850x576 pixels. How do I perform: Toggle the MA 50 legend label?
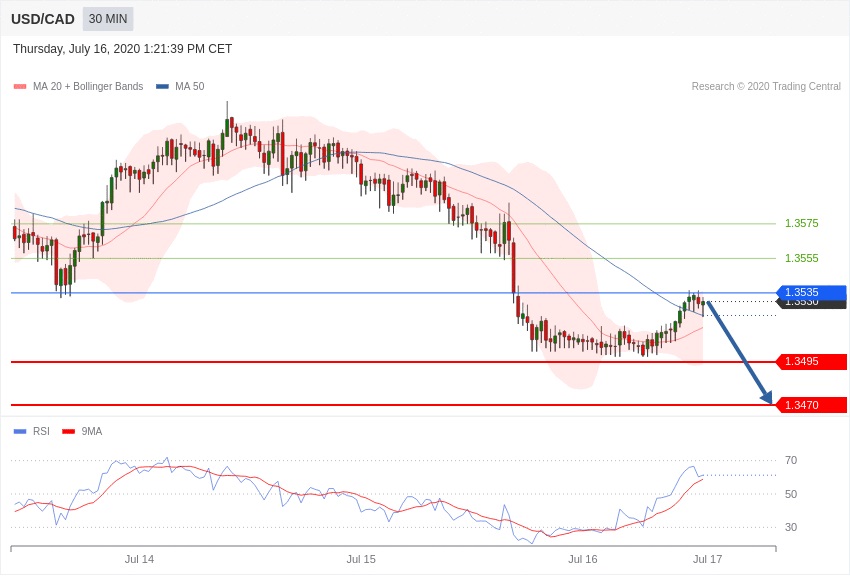click(189, 87)
